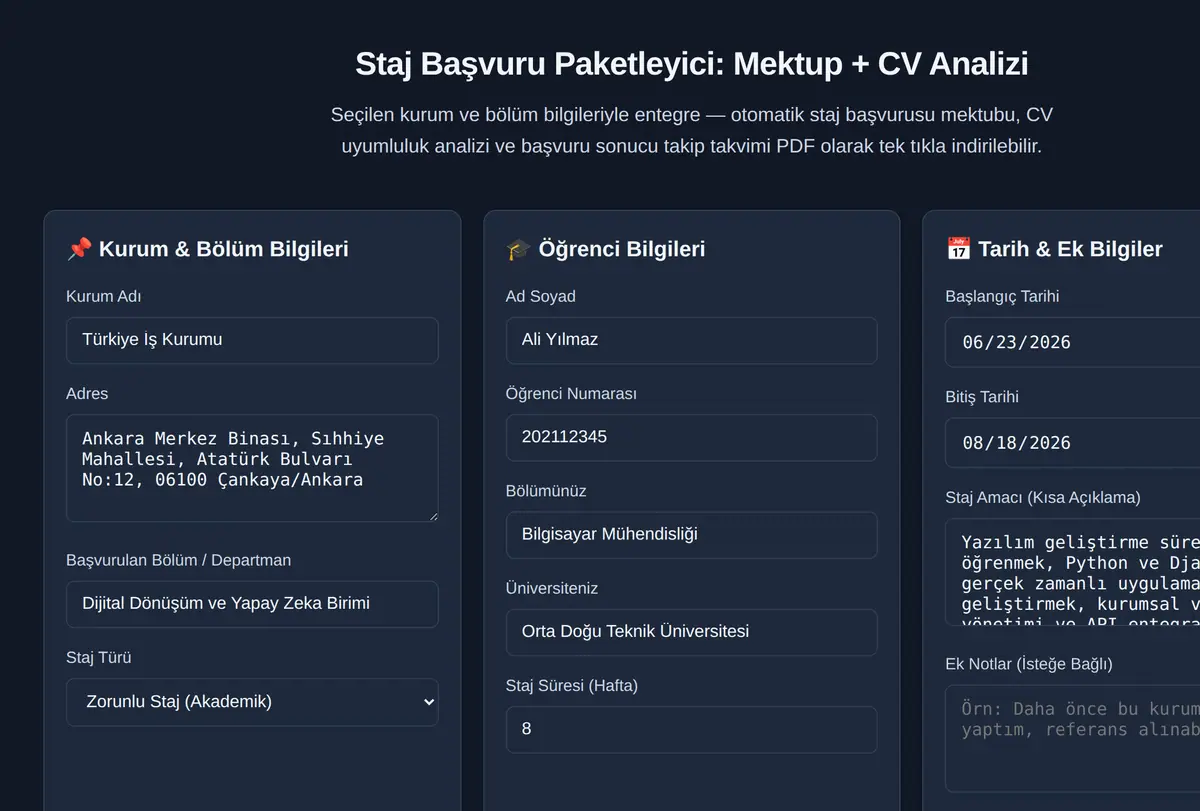Click the page title Staj Başvuru Paketleyici
Image resolution: width=1200 pixels, height=811 pixels.
point(691,64)
